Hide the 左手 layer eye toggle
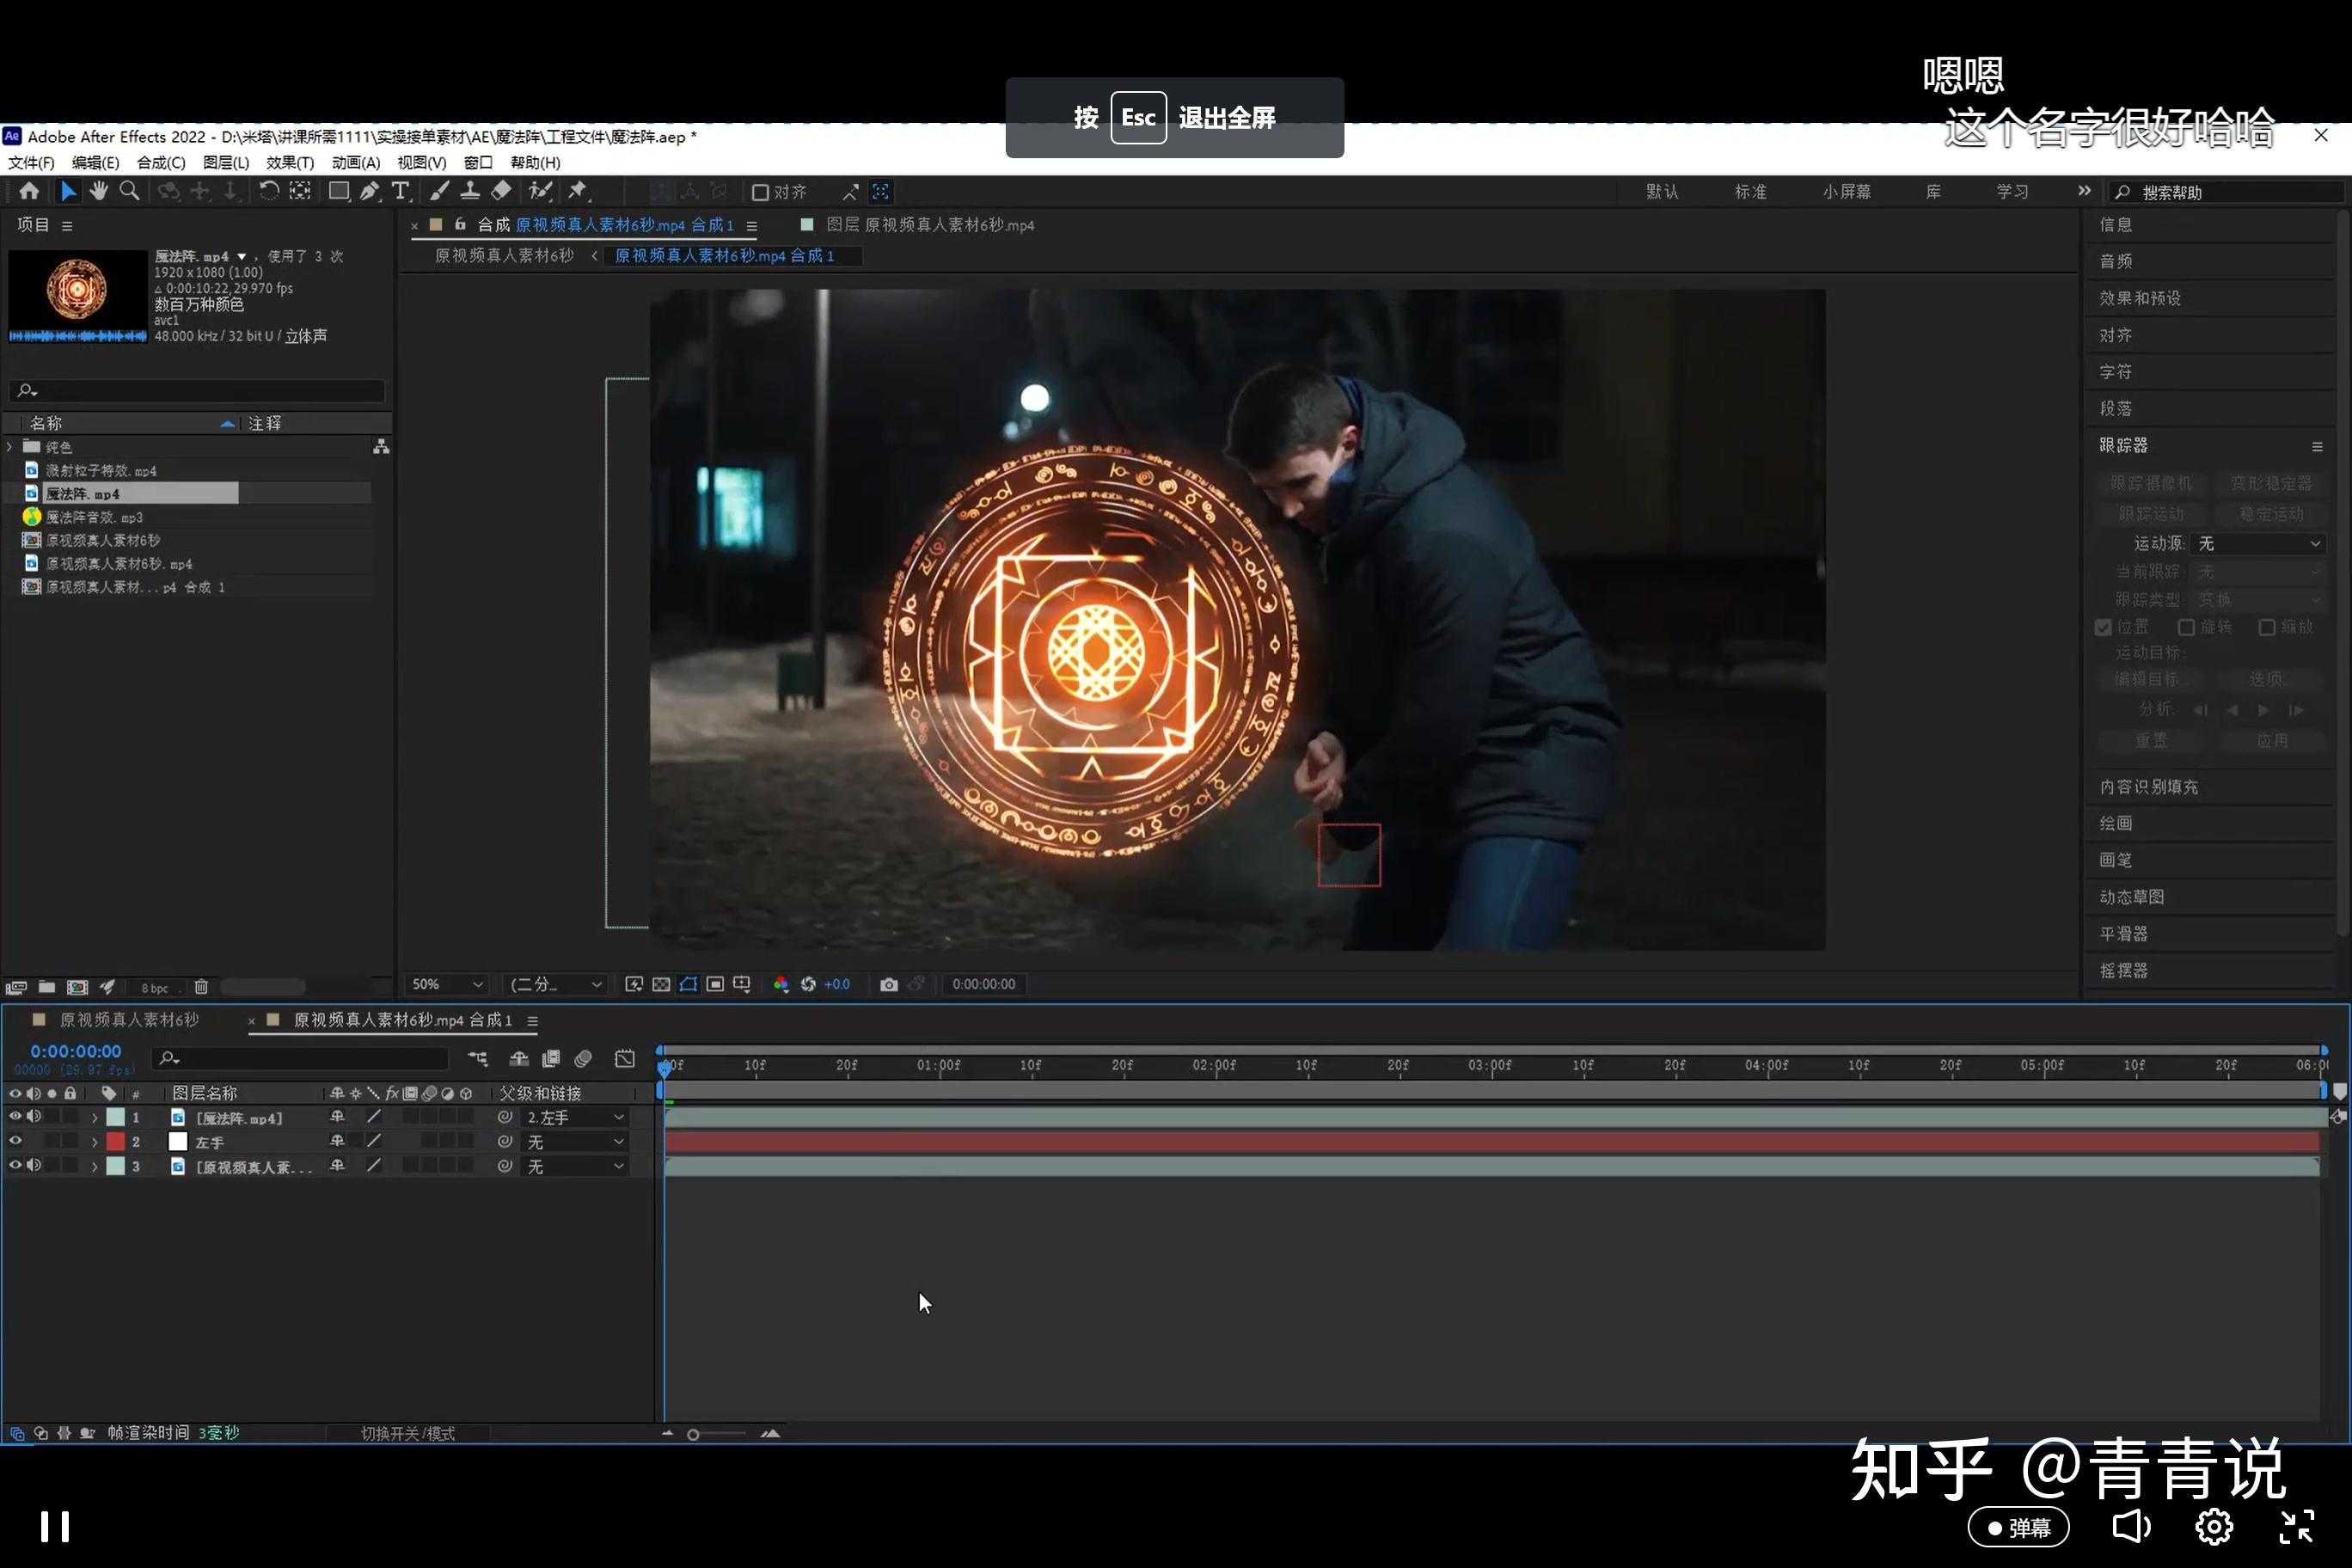2352x1568 pixels. tap(15, 1141)
